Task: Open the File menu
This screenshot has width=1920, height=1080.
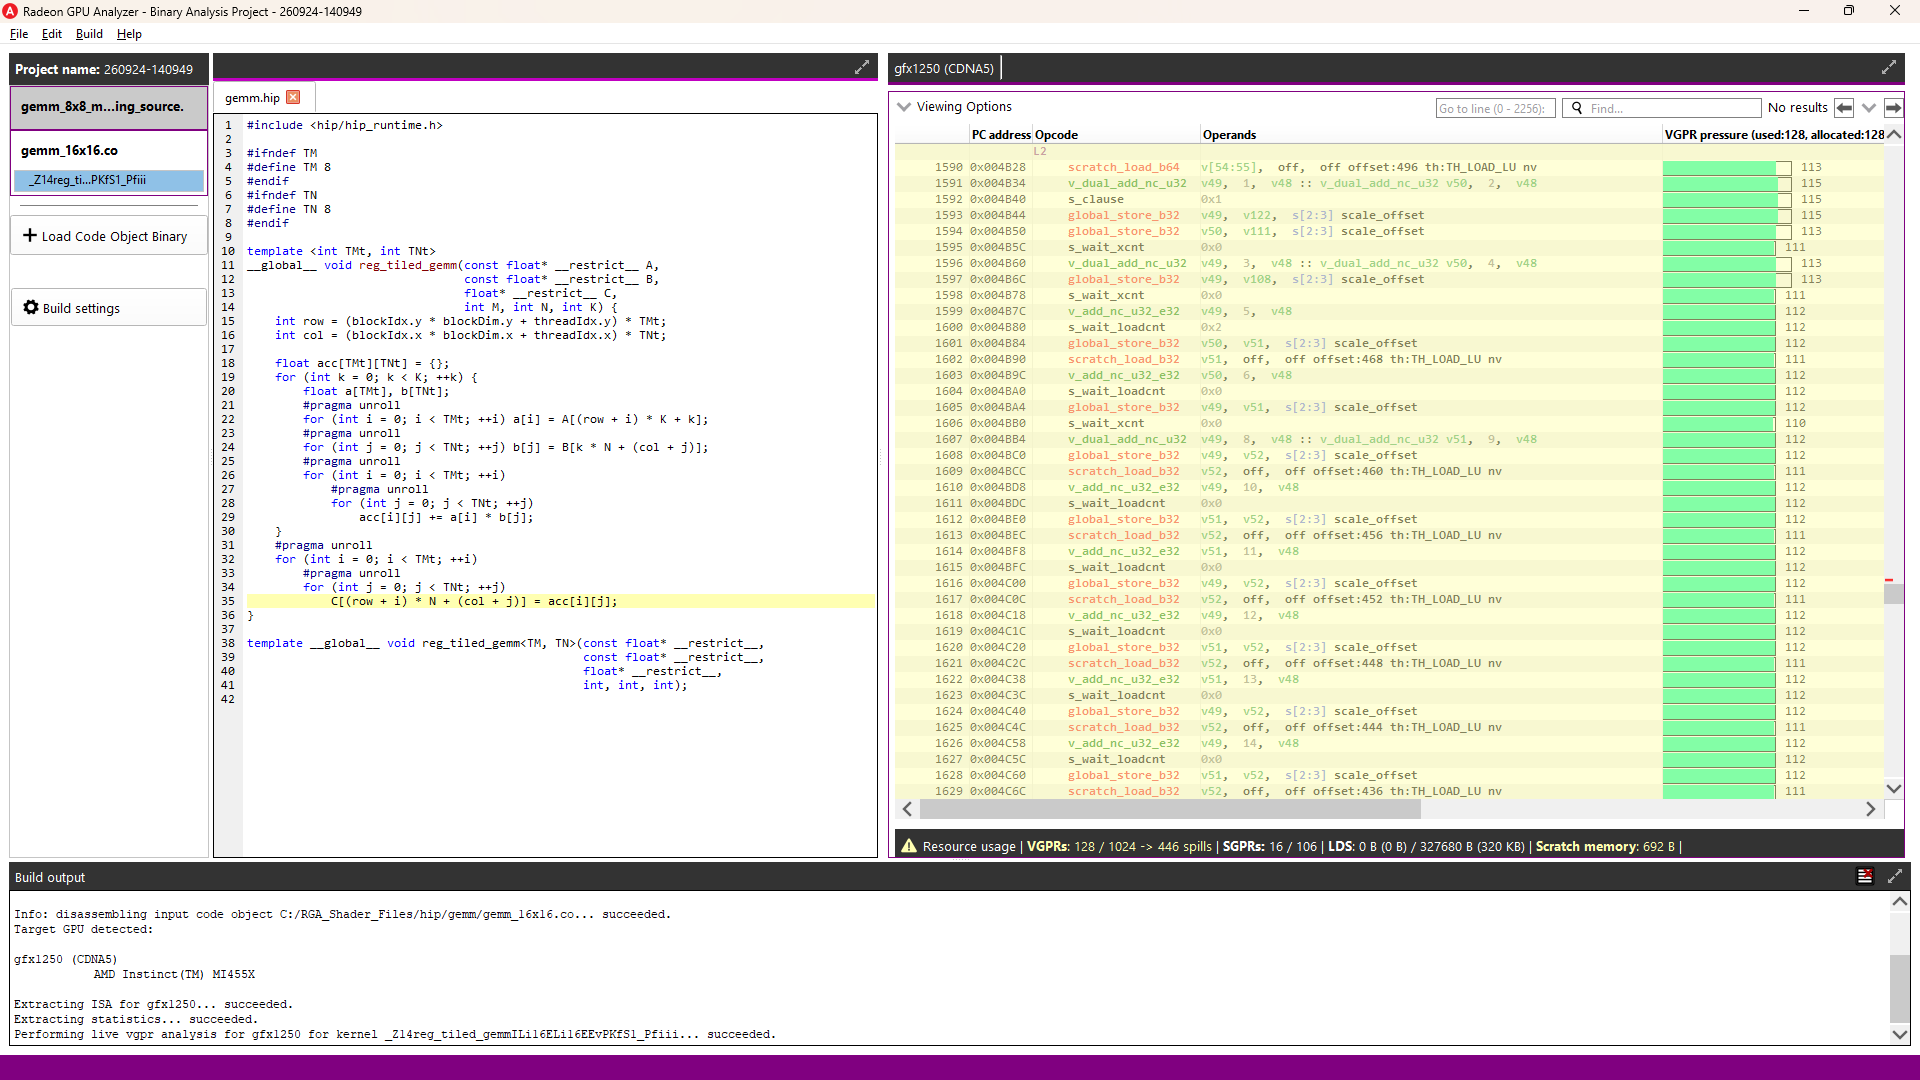Action: pyautogui.click(x=19, y=33)
